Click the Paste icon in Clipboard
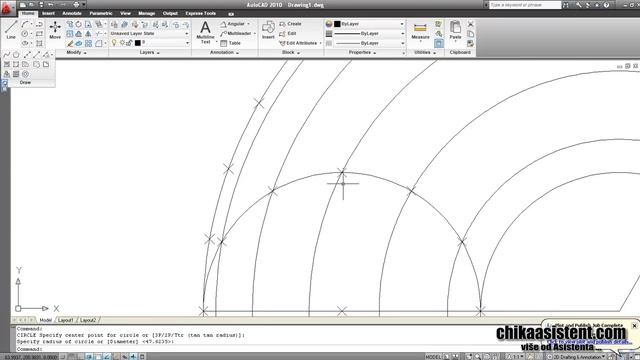The image size is (640, 360). (x=455, y=30)
